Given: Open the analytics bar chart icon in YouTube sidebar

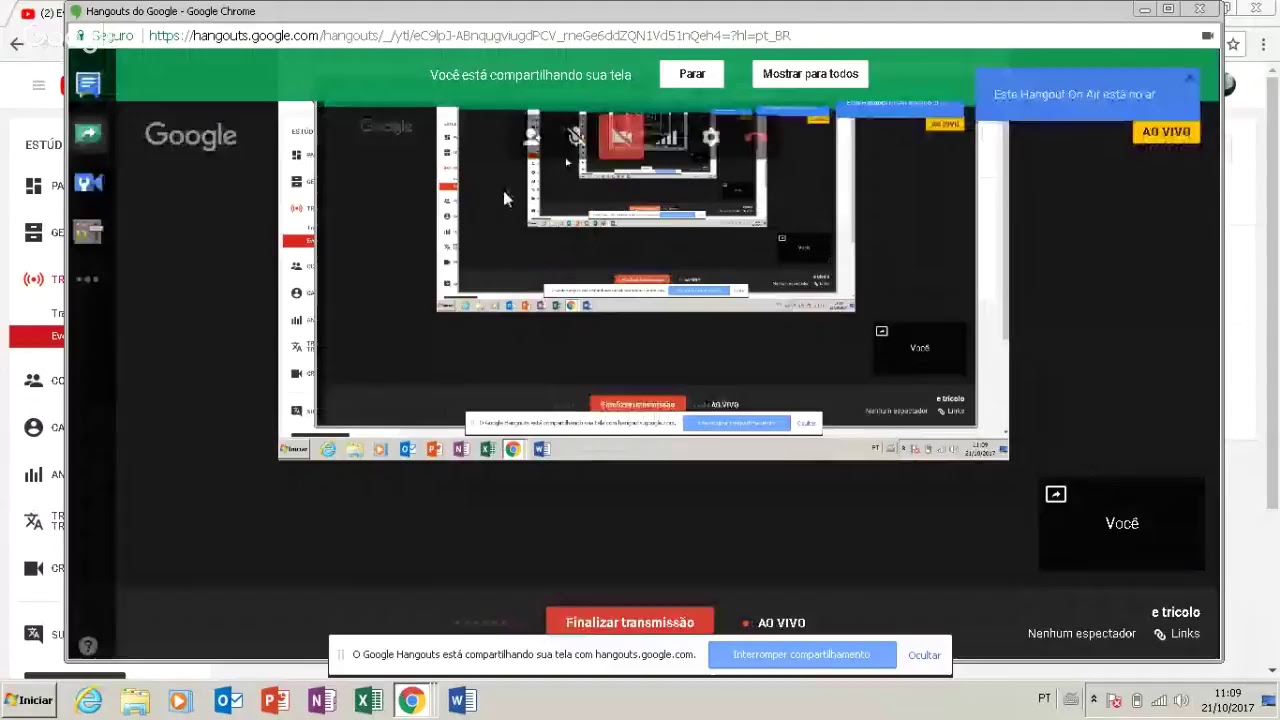Looking at the screenshot, I should point(33,474).
